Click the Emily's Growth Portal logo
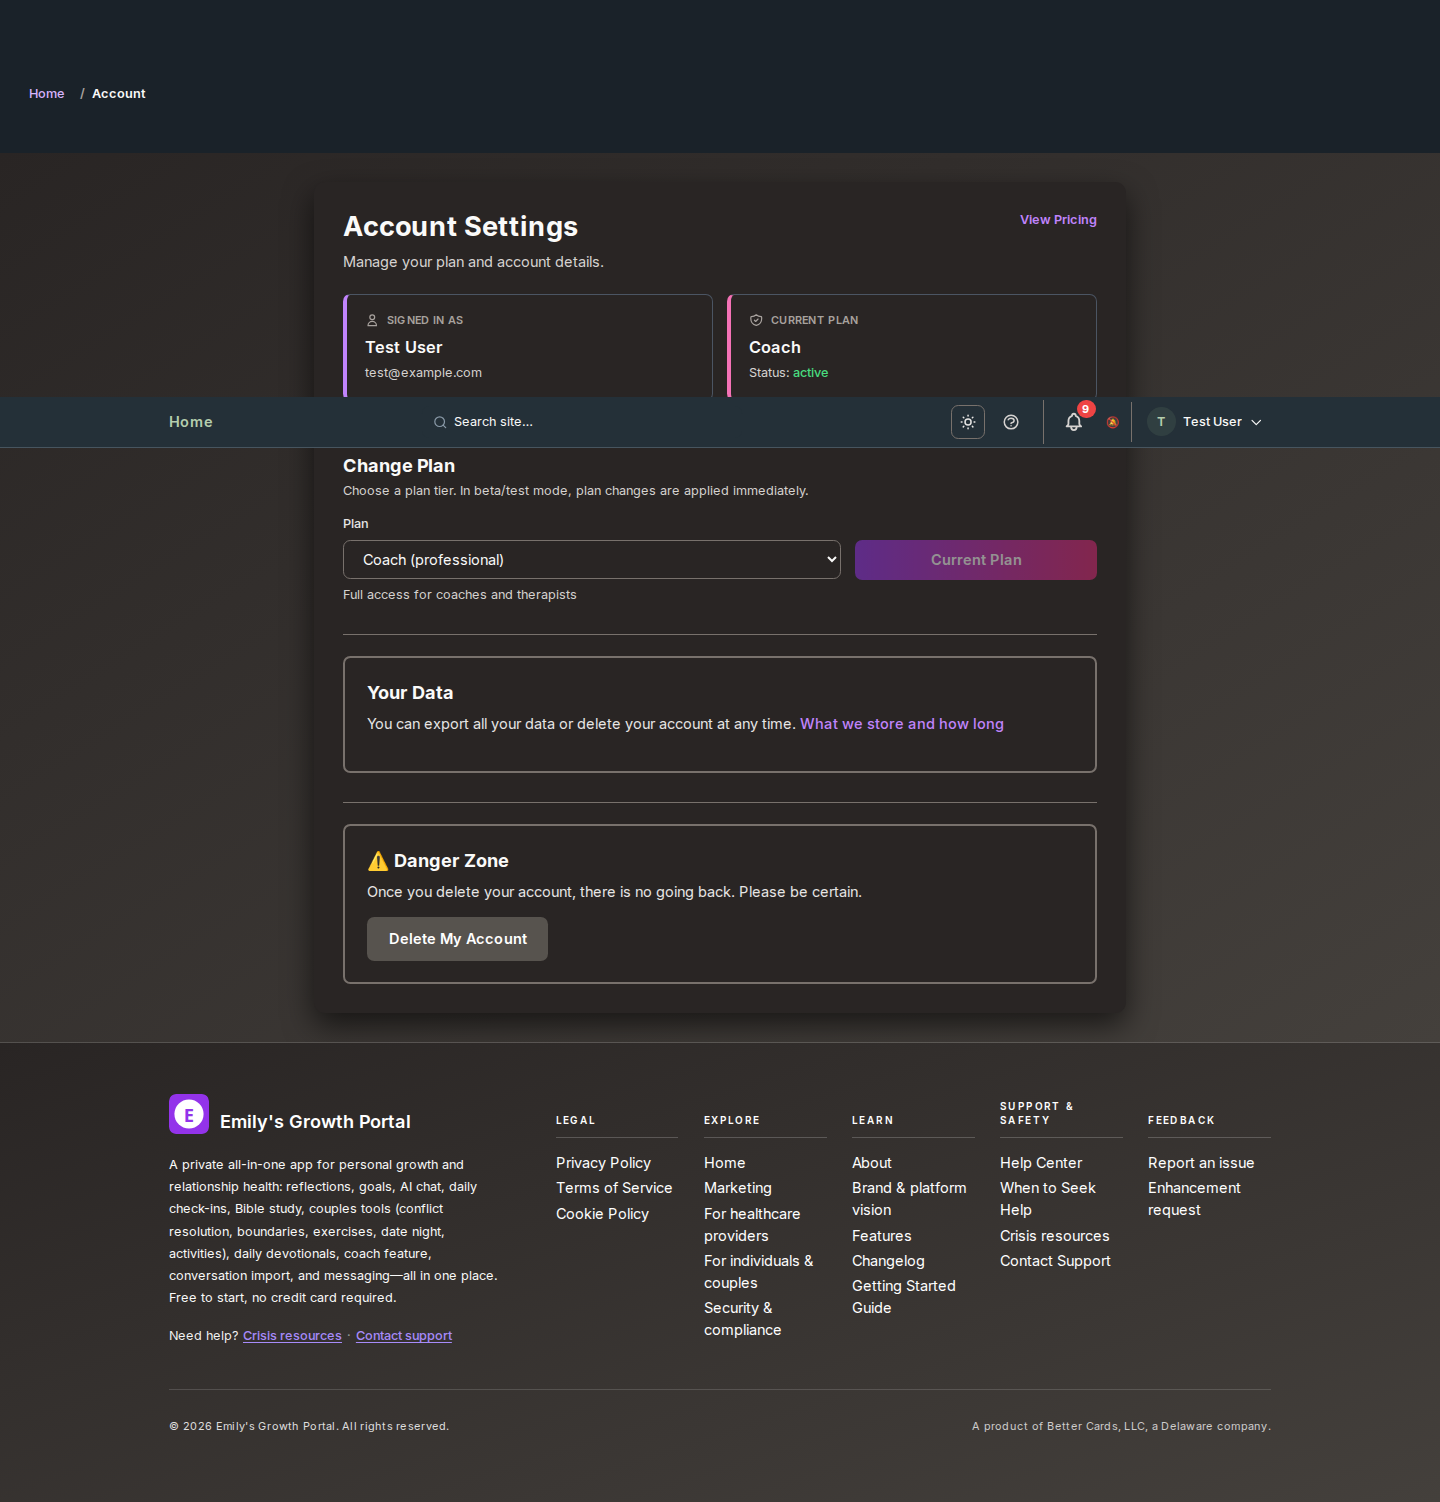 coord(189,1113)
